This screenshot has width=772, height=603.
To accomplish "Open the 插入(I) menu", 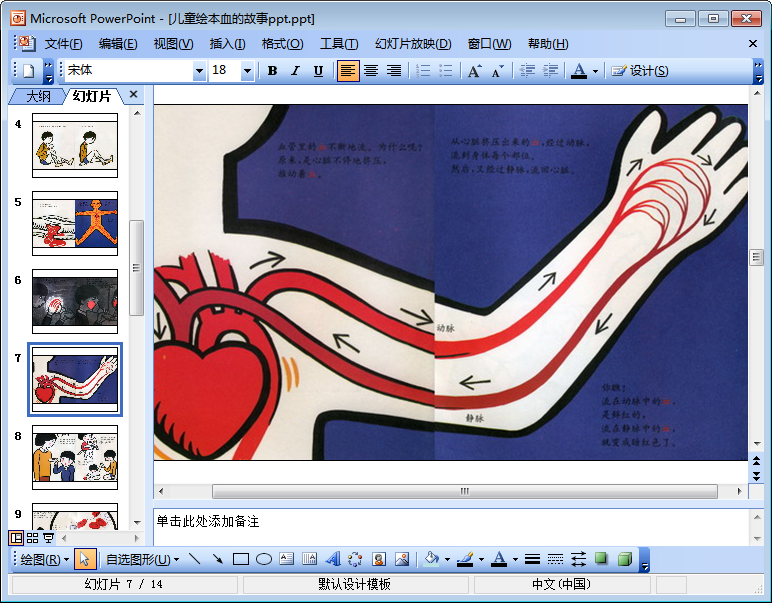I will coord(227,44).
